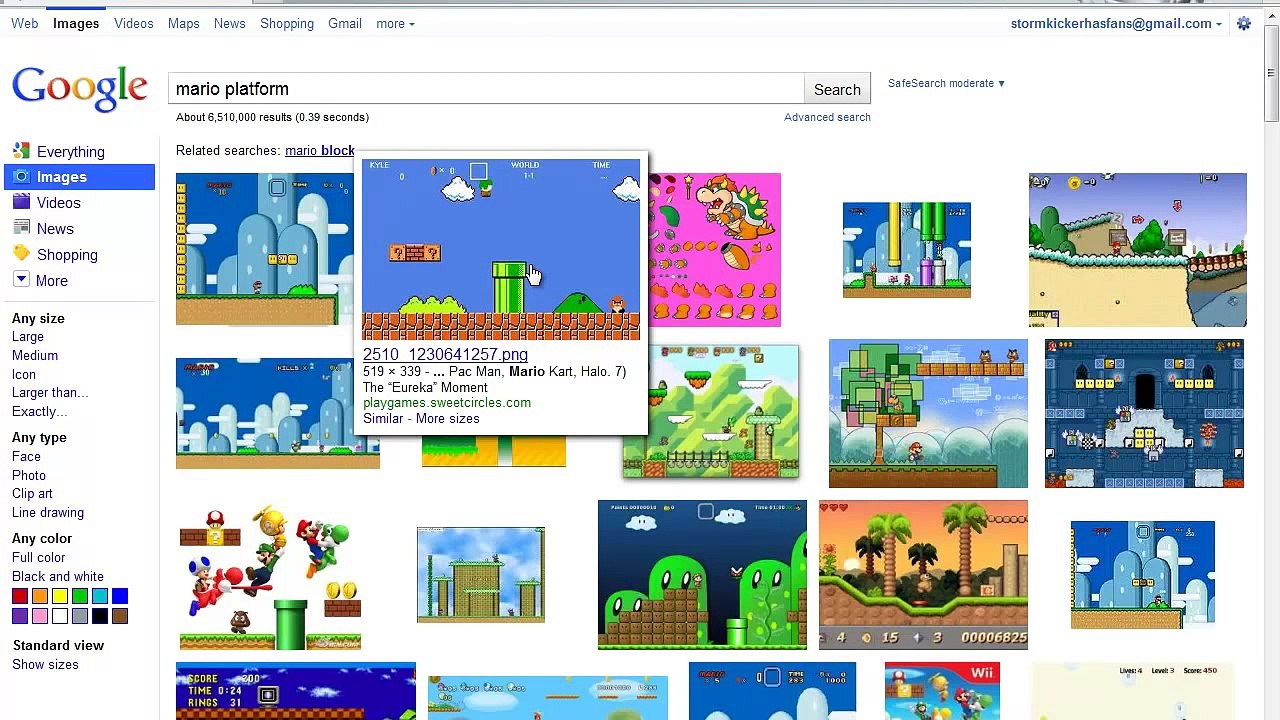Screen dimensions: 1280x720
Task: Open the blue castle level thumbnail
Action: point(1144,413)
